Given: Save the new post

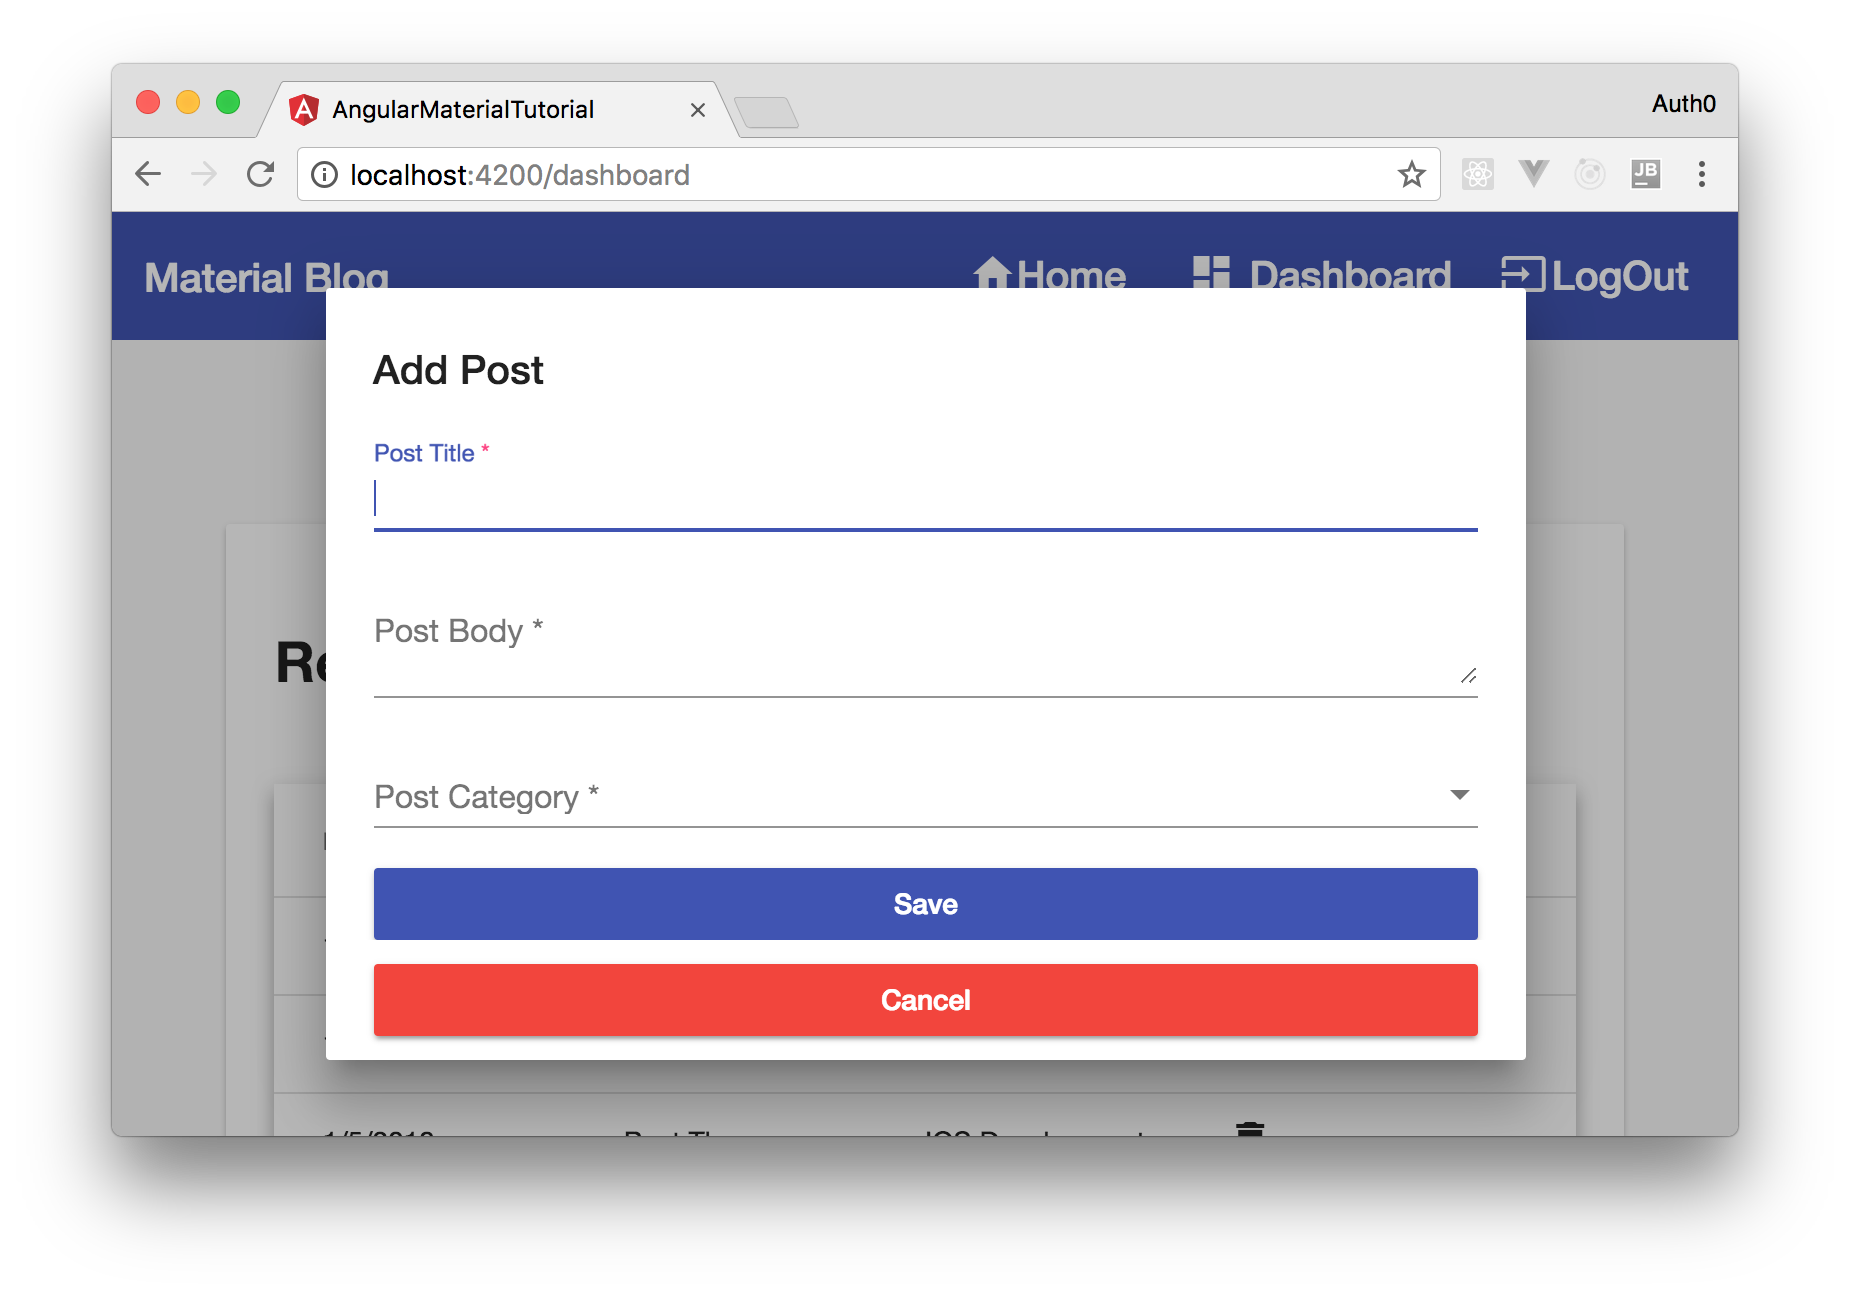Looking at the screenshot, I should click(925, 904).
